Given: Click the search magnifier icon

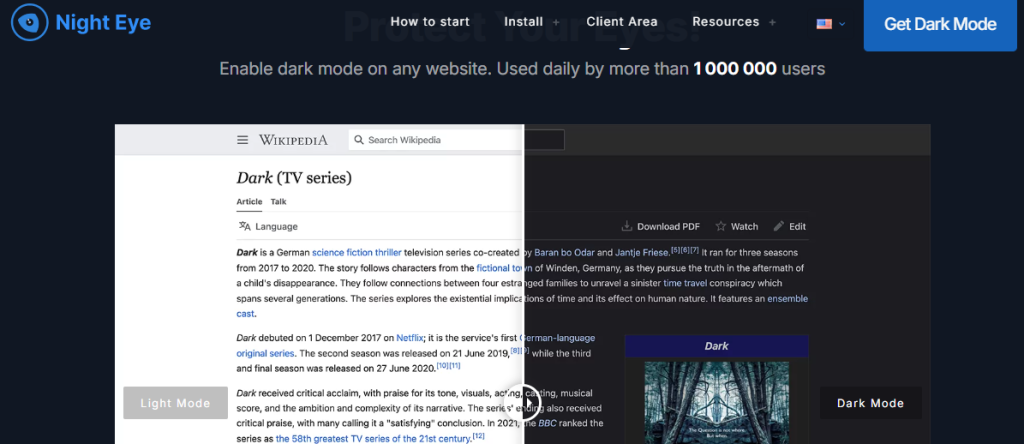Looking at the screenshot, I should [x=359, y=140].
